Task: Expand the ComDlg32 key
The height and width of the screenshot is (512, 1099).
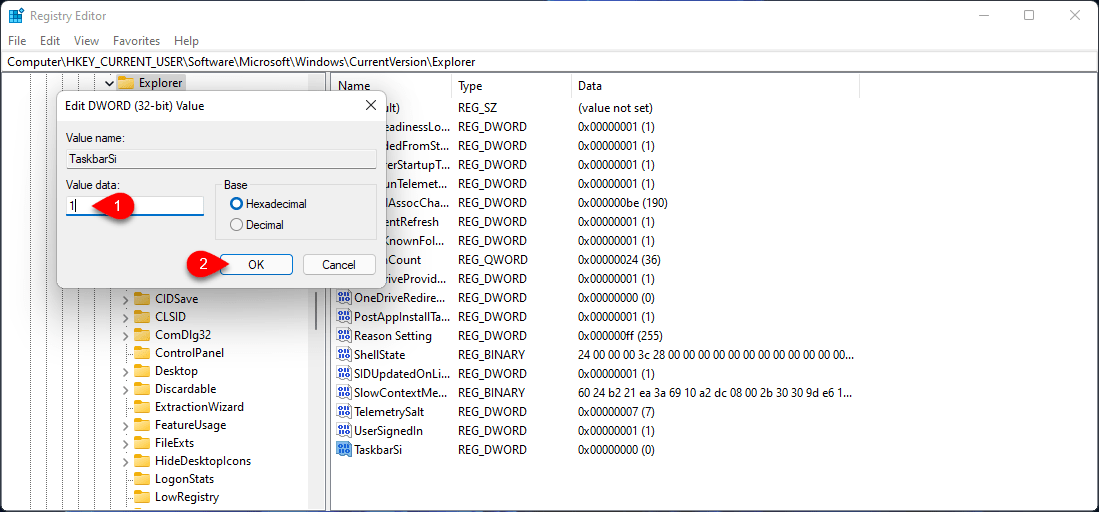Action: pos(125,335)
